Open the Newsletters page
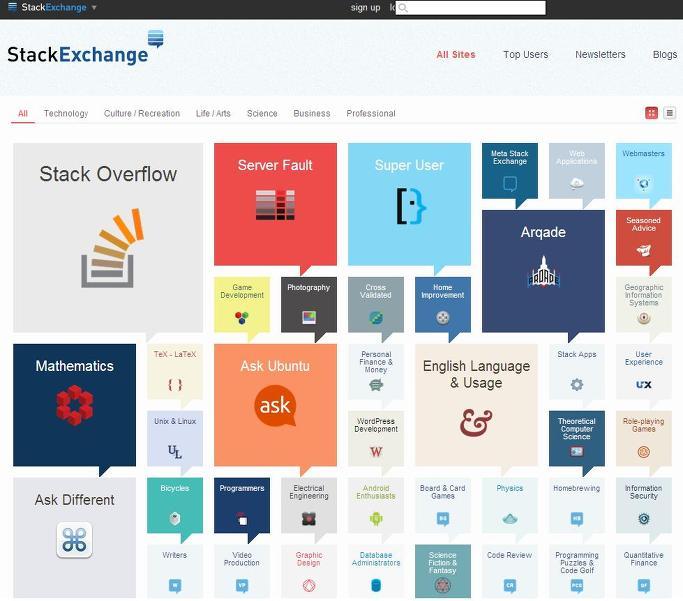 600,54
